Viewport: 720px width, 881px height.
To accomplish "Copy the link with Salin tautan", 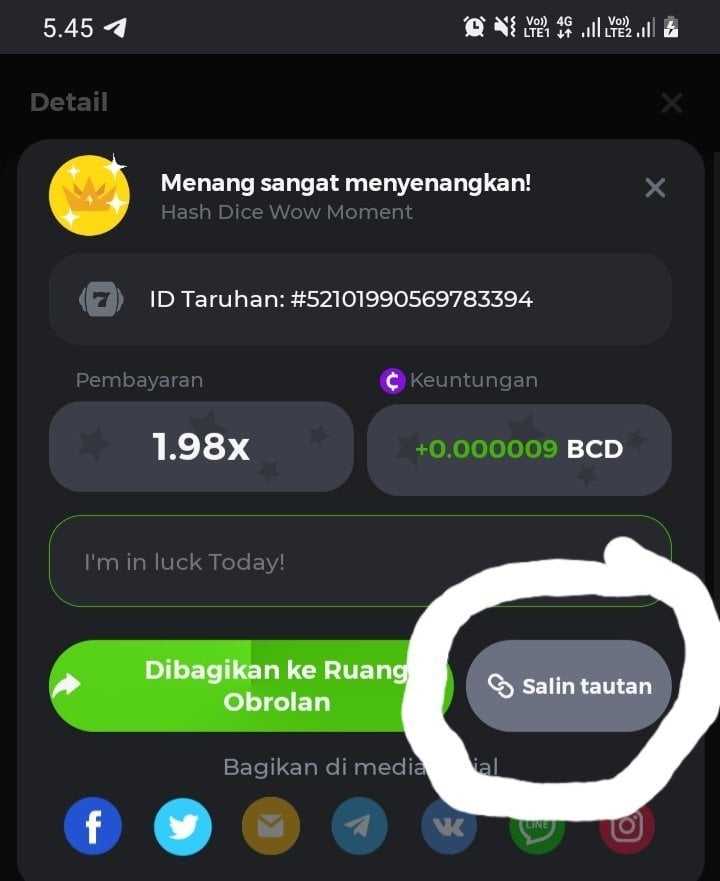I will (x=569, y=685).
